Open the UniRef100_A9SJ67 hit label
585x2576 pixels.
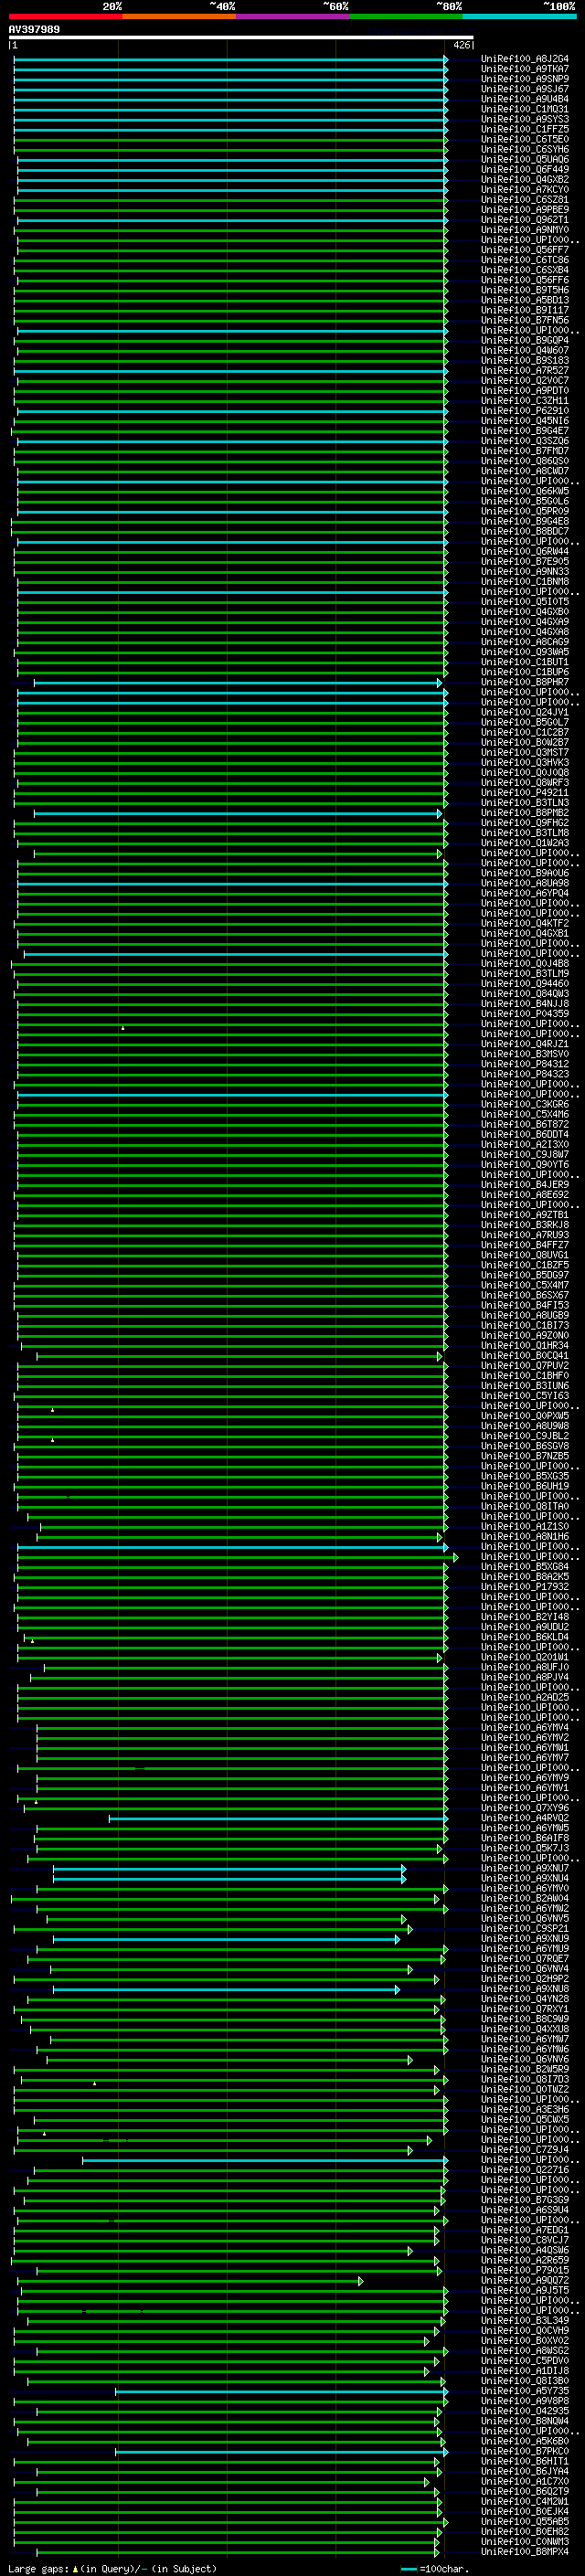pos(525,89)
